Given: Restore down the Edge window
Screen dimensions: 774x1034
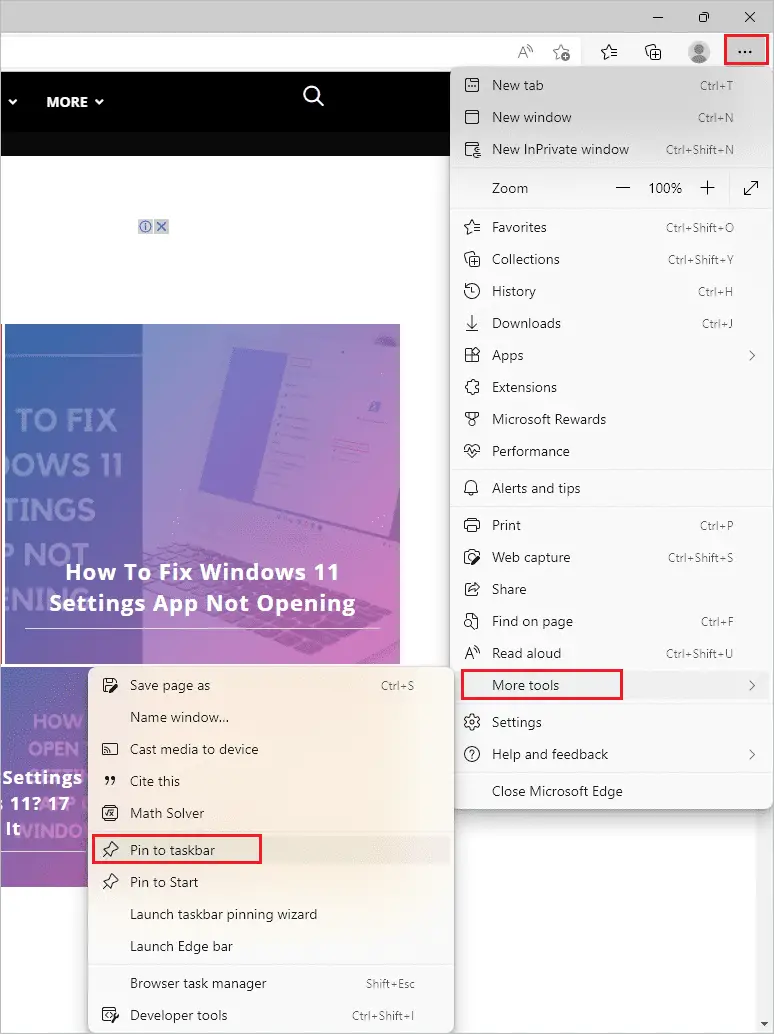Looking at the screenshot, I should tap(703, 16).
